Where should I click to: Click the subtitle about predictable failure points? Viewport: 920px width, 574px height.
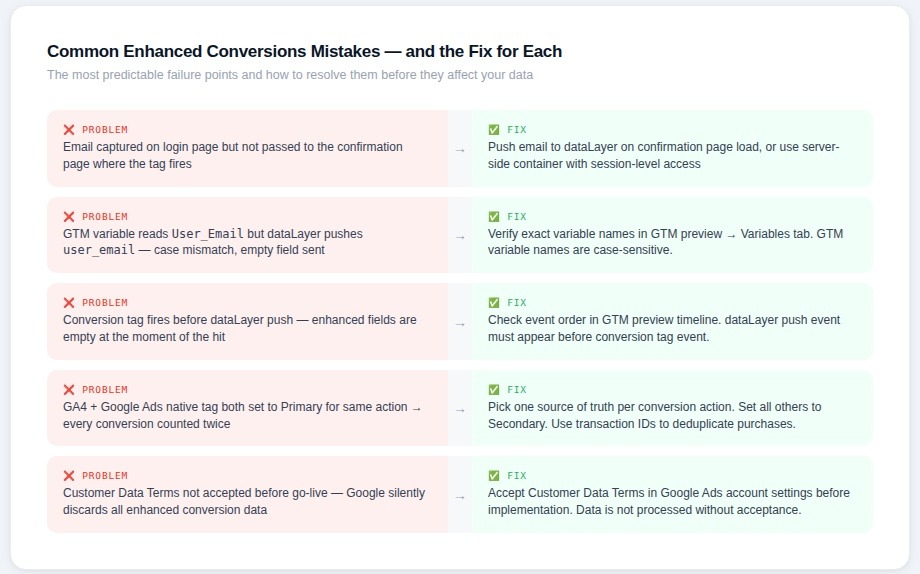(x=290, y=75)
